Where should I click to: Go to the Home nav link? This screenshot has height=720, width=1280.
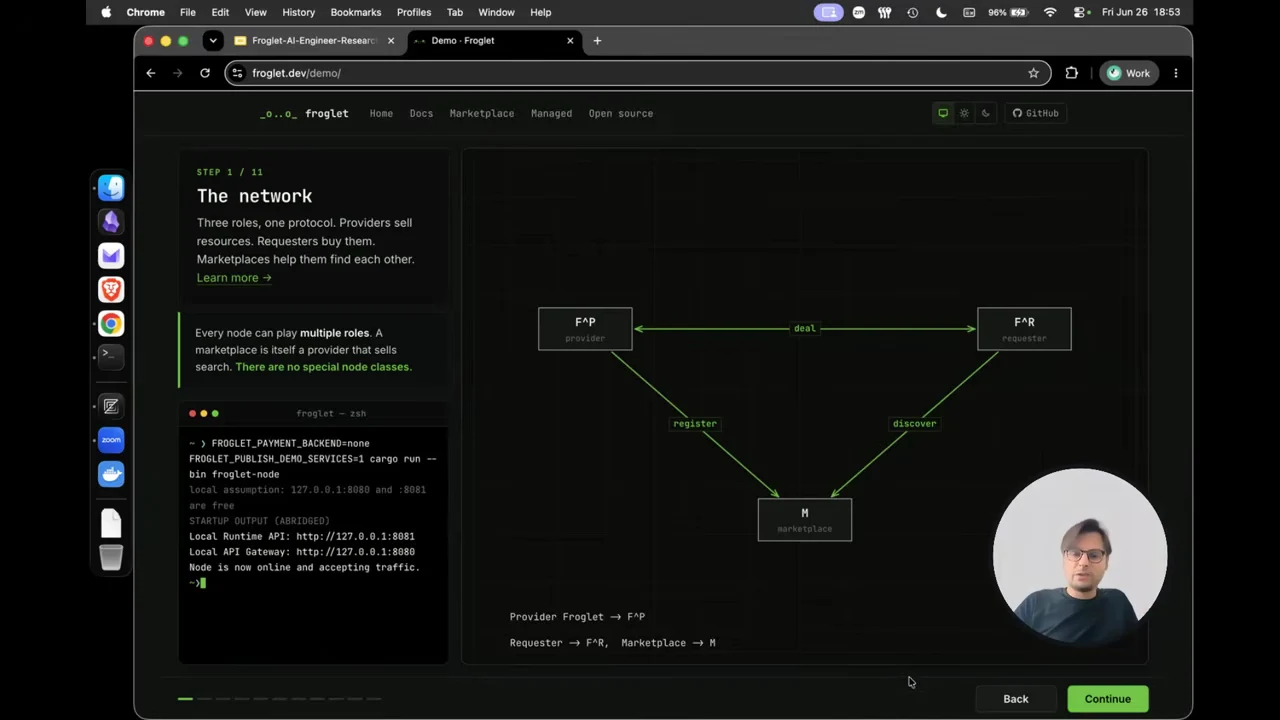(381, 113)
